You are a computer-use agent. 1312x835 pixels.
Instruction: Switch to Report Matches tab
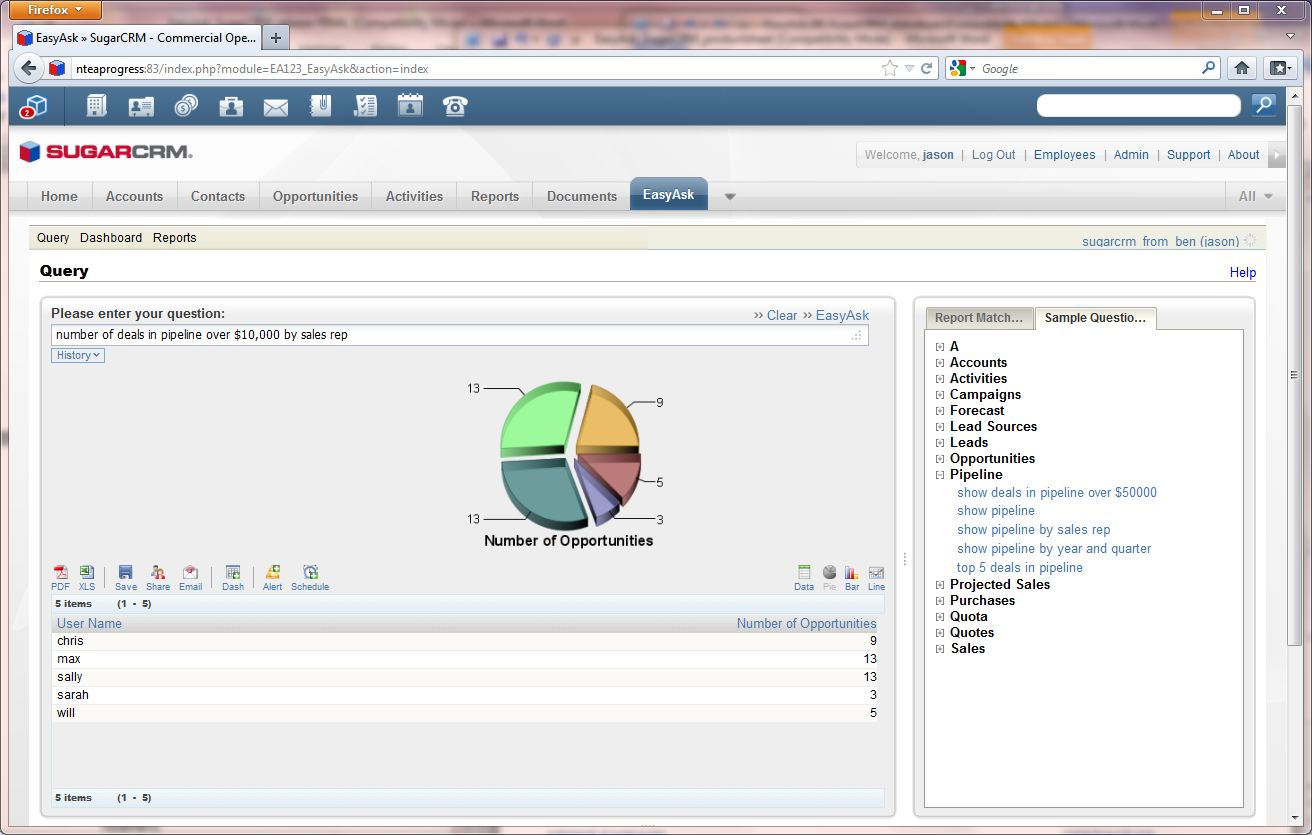click(x=979, y=318)
